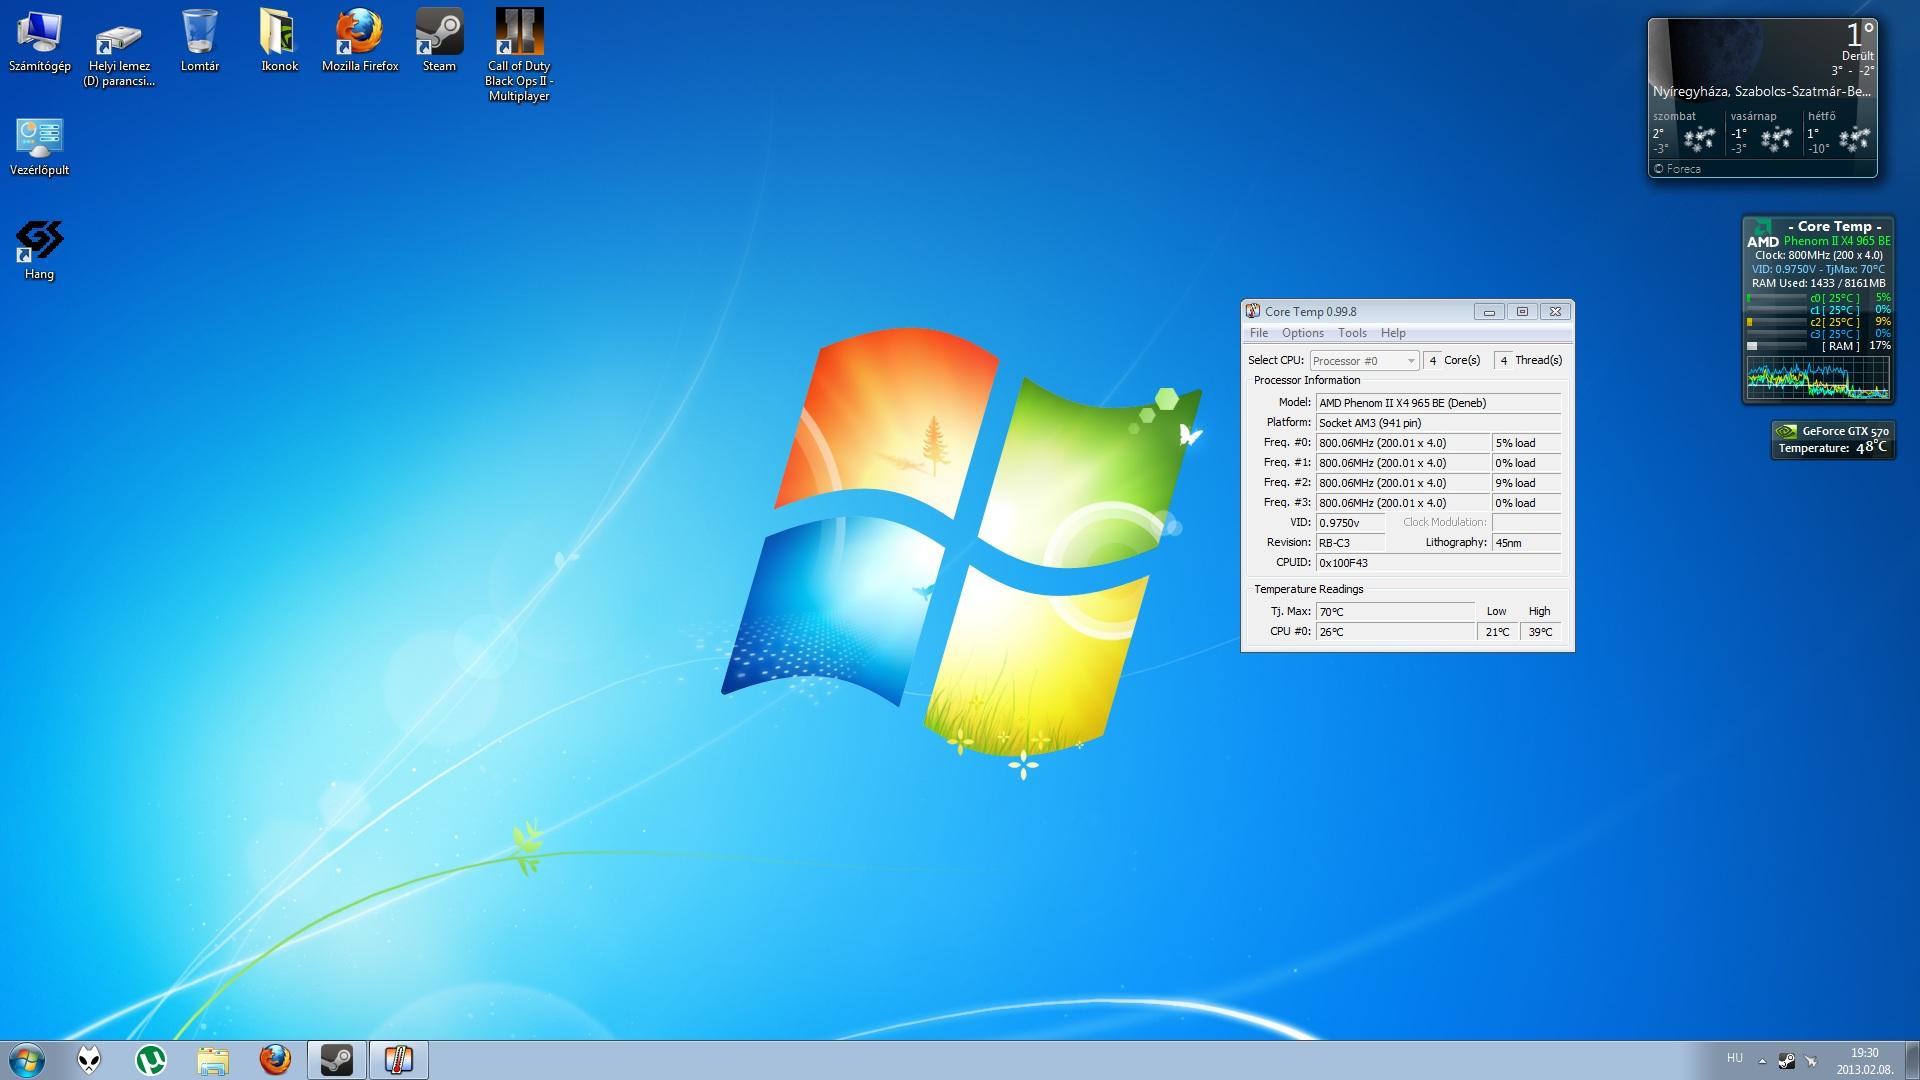Minimize the Core Temp window
Image resolution: width=1920 pixels, height=1080 pixels.
(1489, 312)
